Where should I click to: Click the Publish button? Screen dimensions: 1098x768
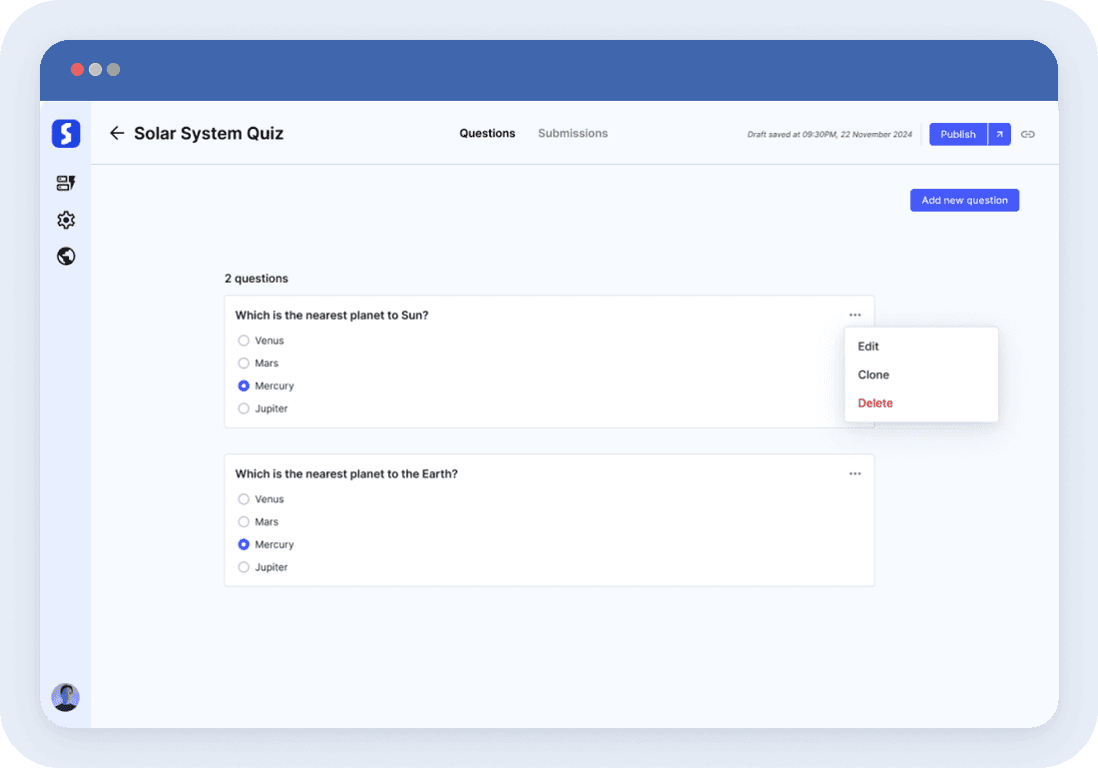pos(957,134)
